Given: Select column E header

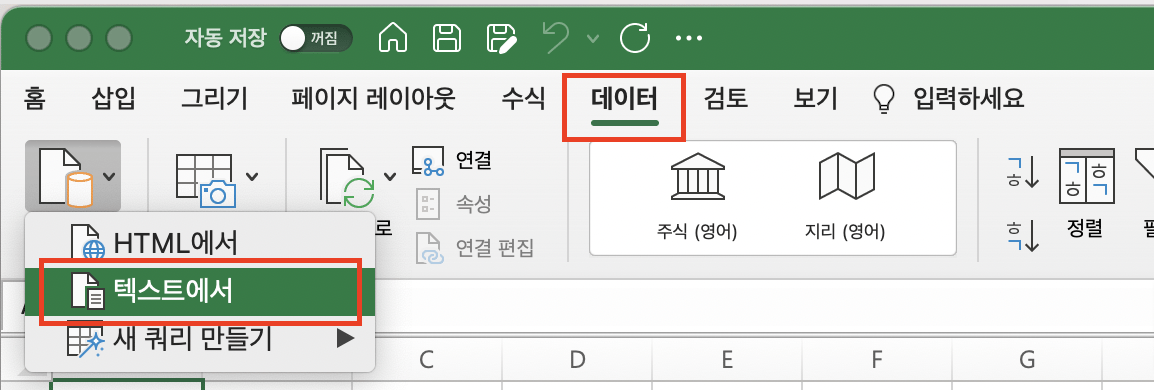Looking at the screenshot, I should pyautogui.click(x=726, y=360).
